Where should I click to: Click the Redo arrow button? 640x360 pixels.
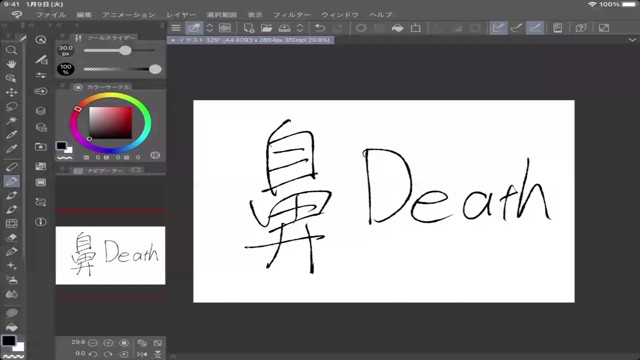[338, 28]
